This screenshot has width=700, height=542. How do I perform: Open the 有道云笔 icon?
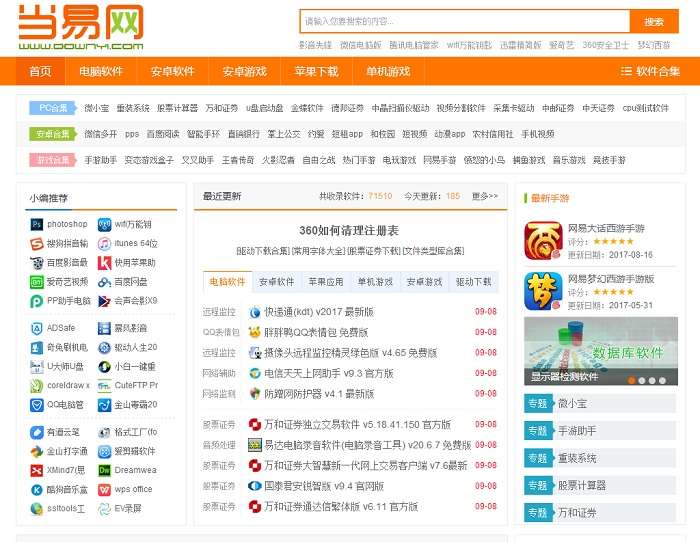(x=37, y=432)
